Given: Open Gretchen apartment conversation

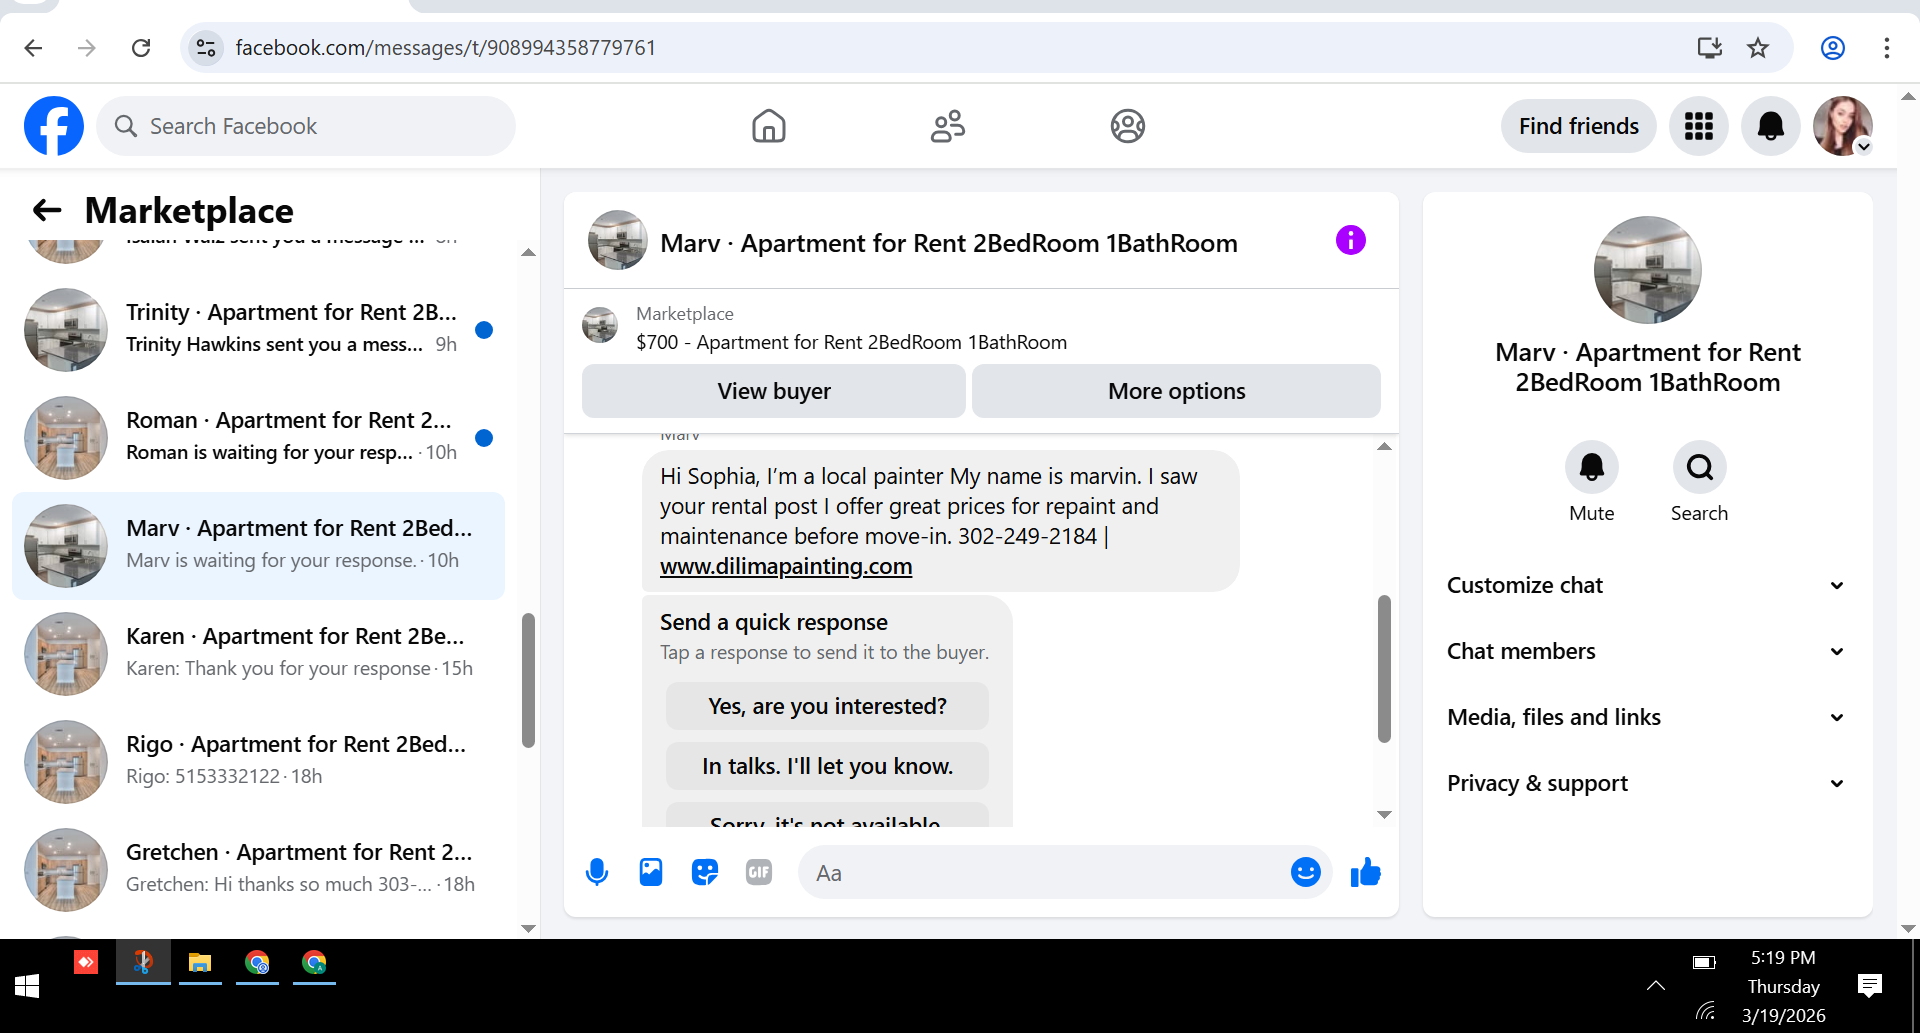Looking at the screenshot, I should click(x=258, y=870).
